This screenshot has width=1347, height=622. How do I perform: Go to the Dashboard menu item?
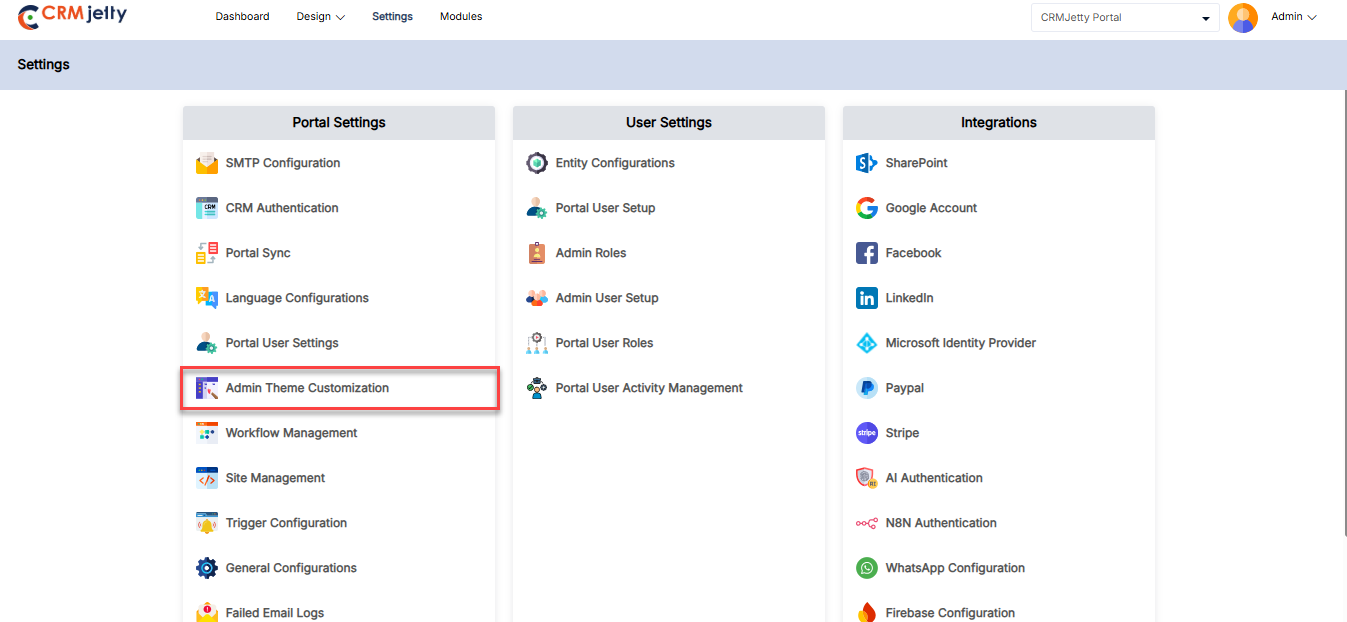tap(242, 17)
